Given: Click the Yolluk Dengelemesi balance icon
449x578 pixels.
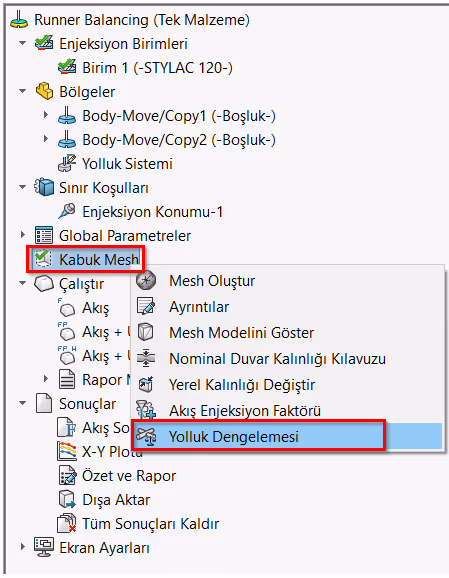Looking at the screenshot, I should (x=146, y=436).
